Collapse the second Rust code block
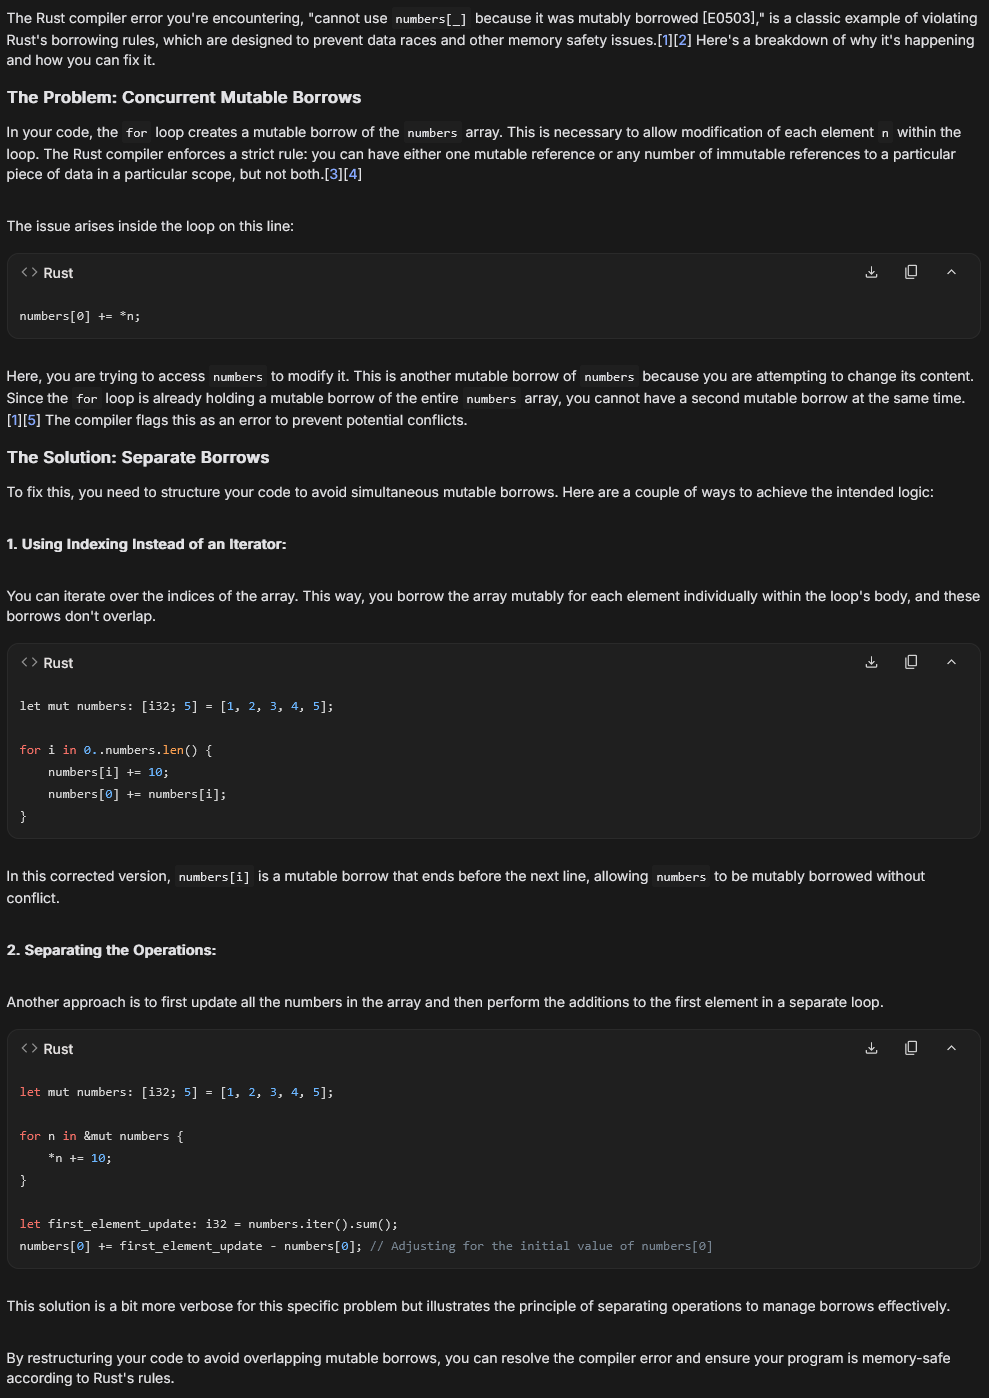Screen dimensions: 989x1398 pyautogui.click(x=951, y=662)
